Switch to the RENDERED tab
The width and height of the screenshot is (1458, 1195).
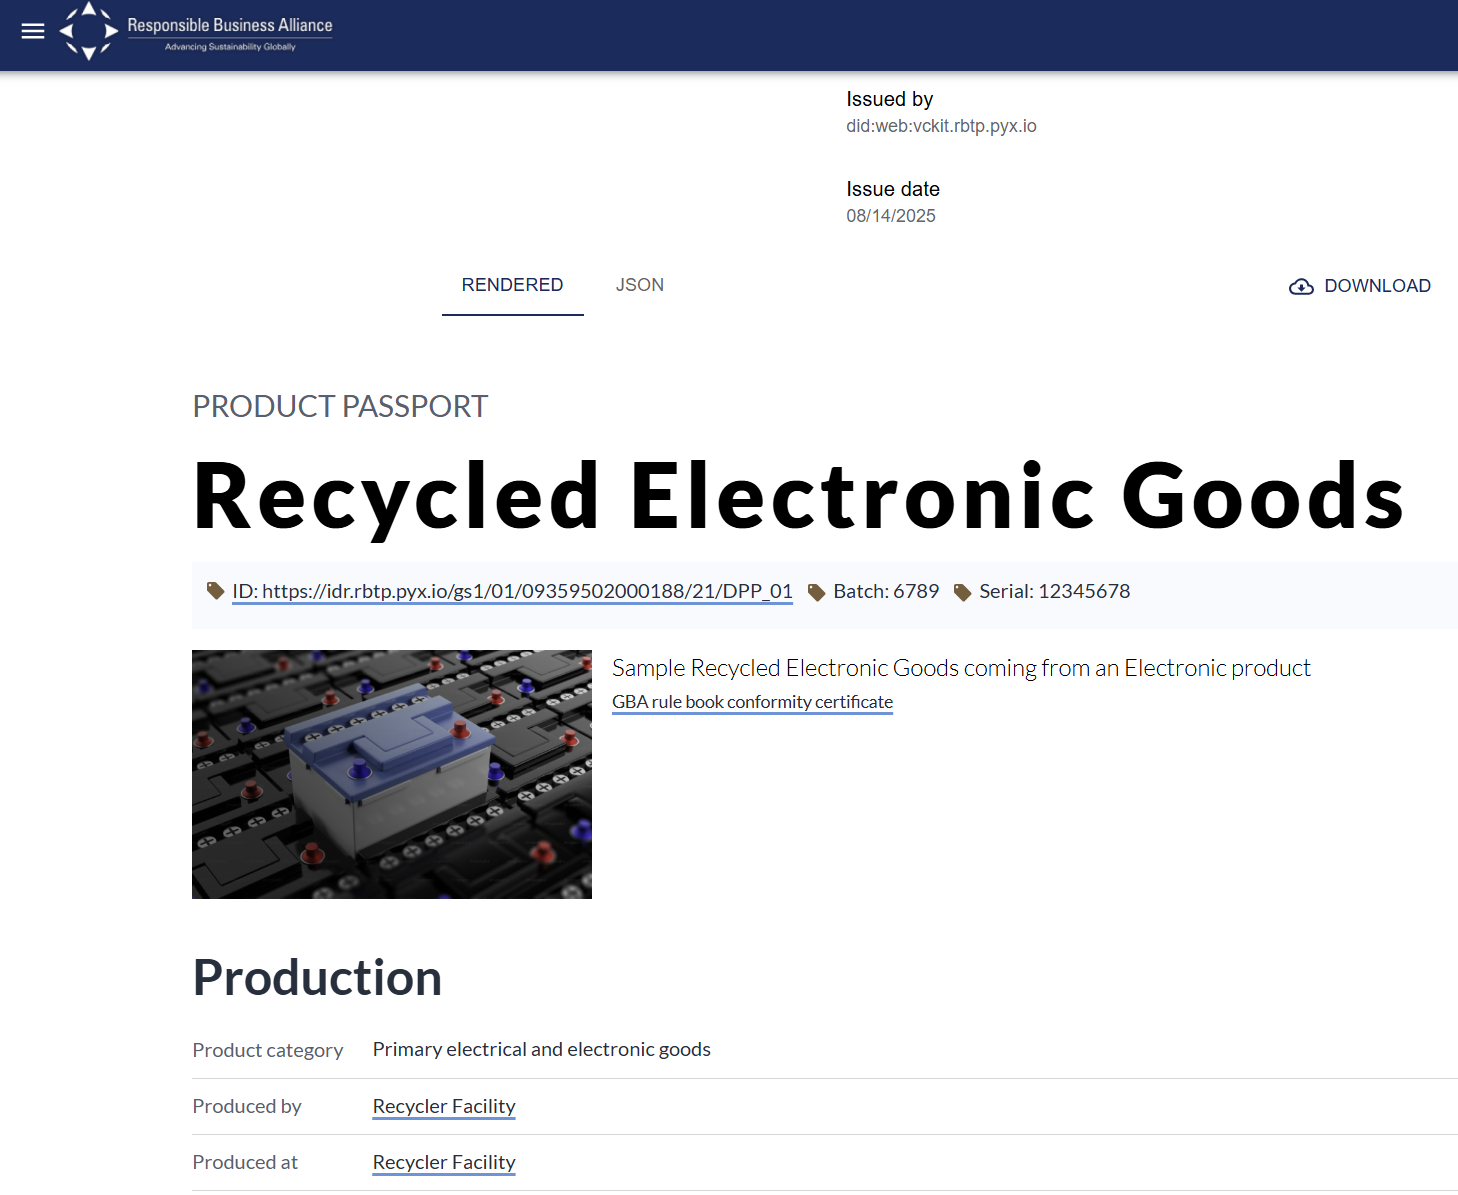tap(512, 285)
